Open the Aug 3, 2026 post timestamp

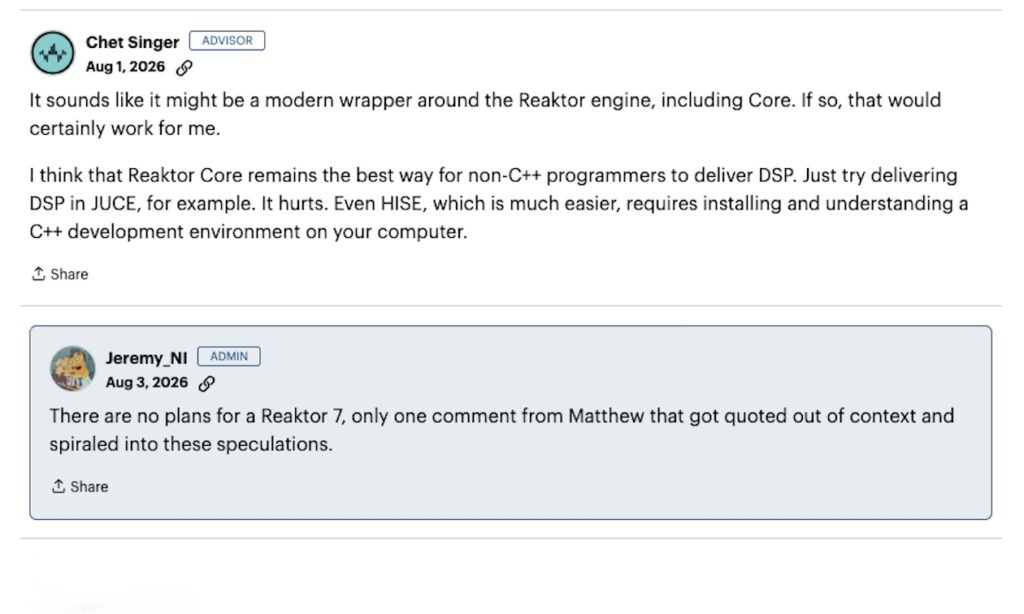146,383
